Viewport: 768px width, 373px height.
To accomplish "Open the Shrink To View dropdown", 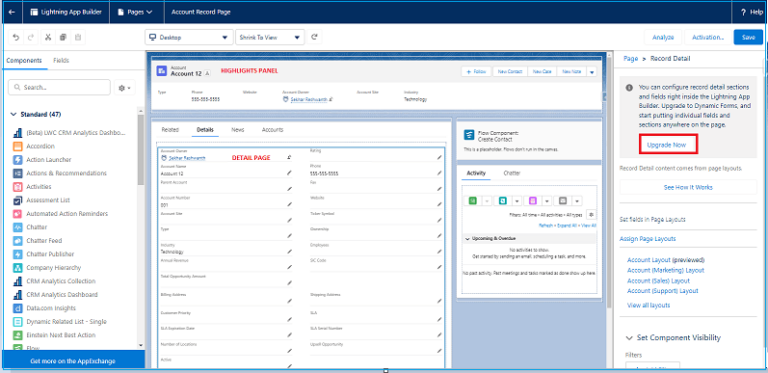I will coord(270,37).
